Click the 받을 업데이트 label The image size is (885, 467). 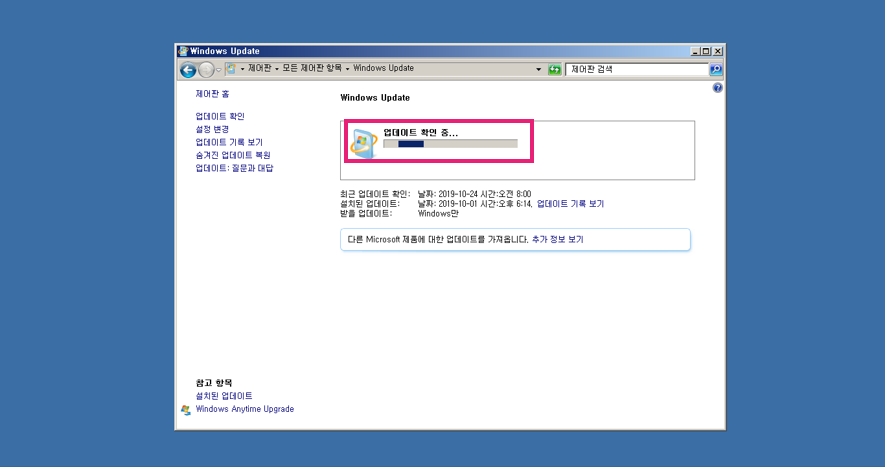tap(366, 214)
